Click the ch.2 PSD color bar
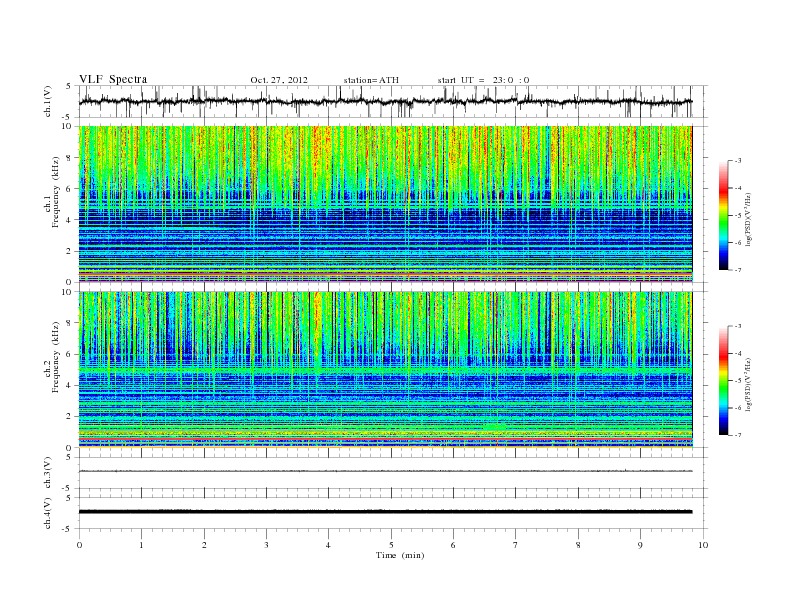Viewport: 792px width, 612px height. coord(723,380)
